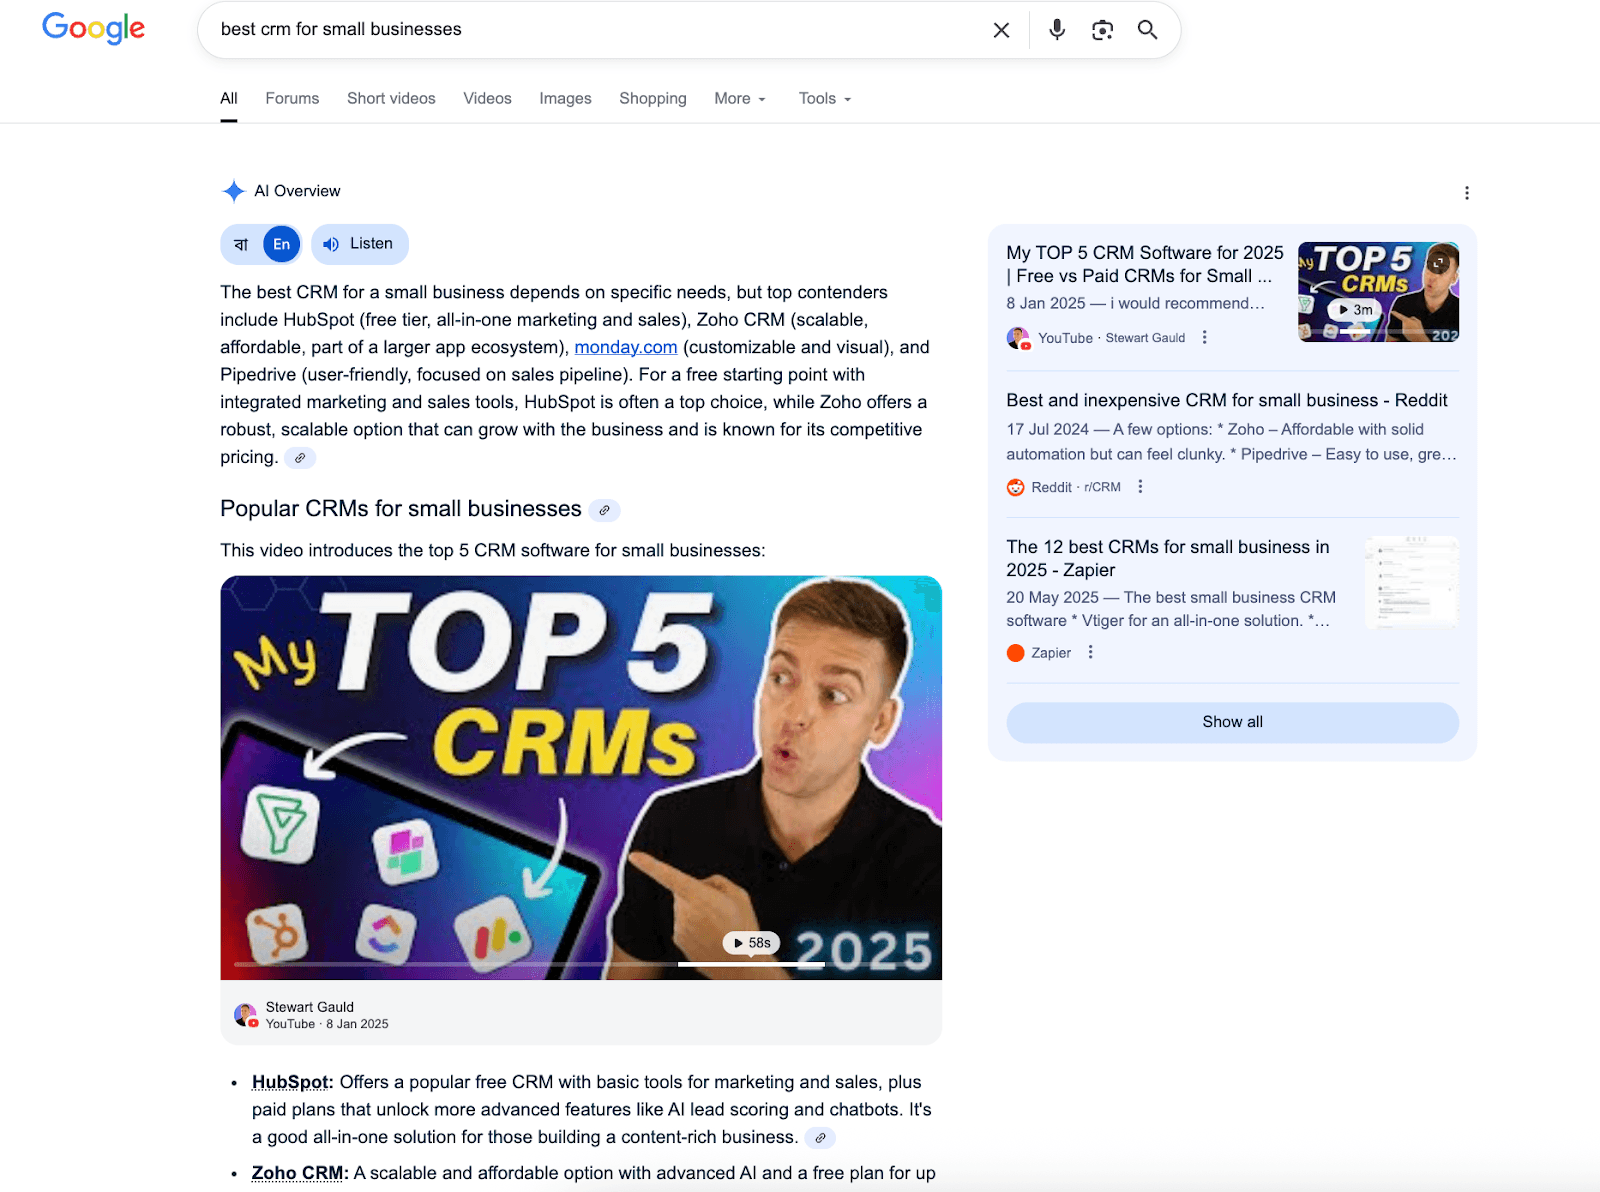The width and height of the screenshot is (1600, 1192).
Task: Click Stewart Gauld avatar below main video
Action: coord(245,1015)
